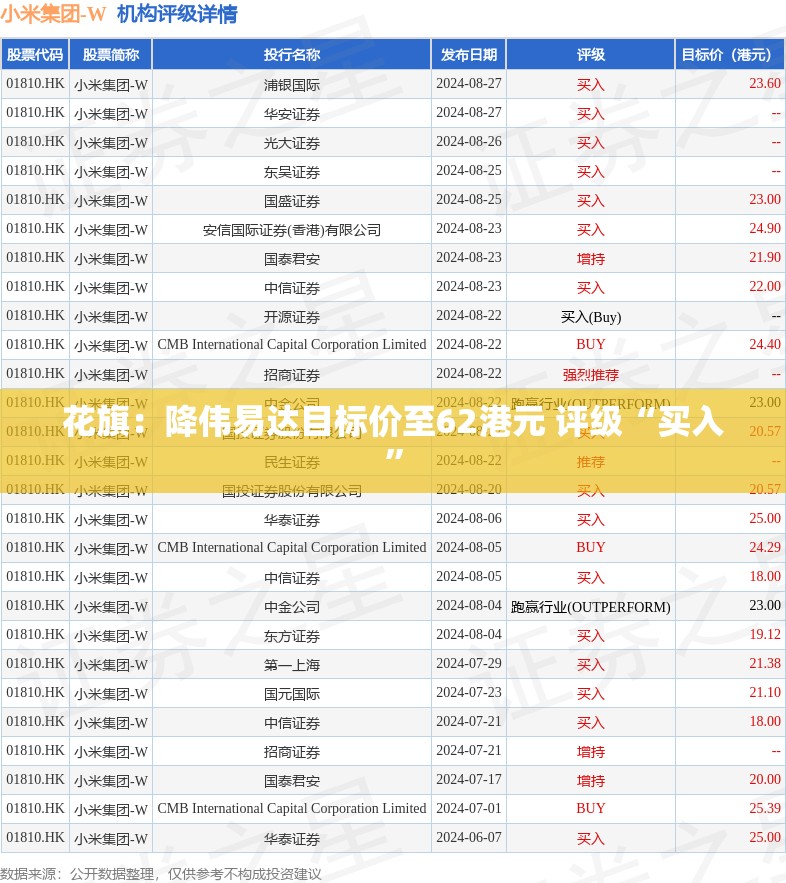
Task: Click the 买入(Buy) rating cell
Action: coord(591,317)
